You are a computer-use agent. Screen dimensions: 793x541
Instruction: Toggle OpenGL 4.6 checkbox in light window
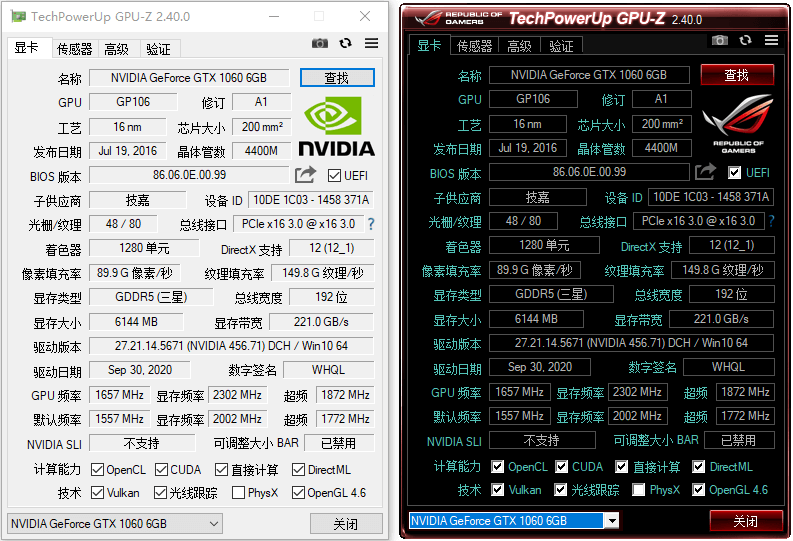click(x=298, y=492)
